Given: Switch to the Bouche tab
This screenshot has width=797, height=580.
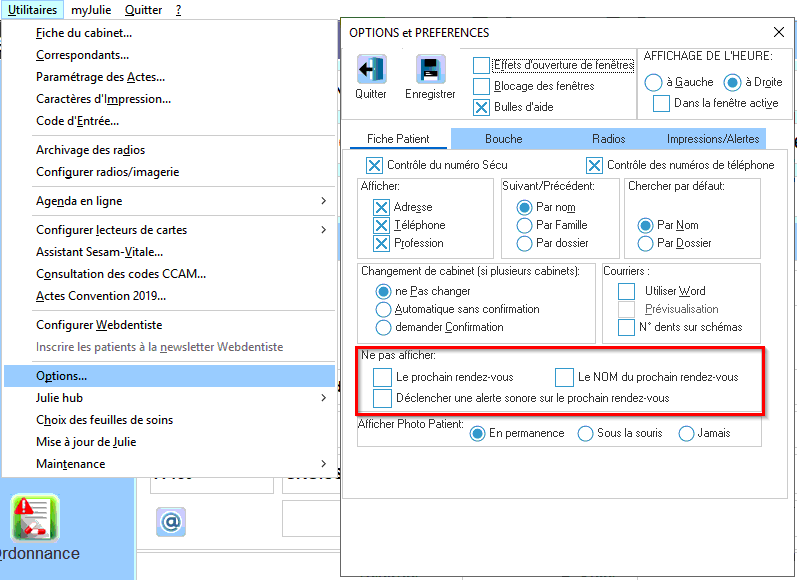Looking at the screenshot, I should pos(503,139).
